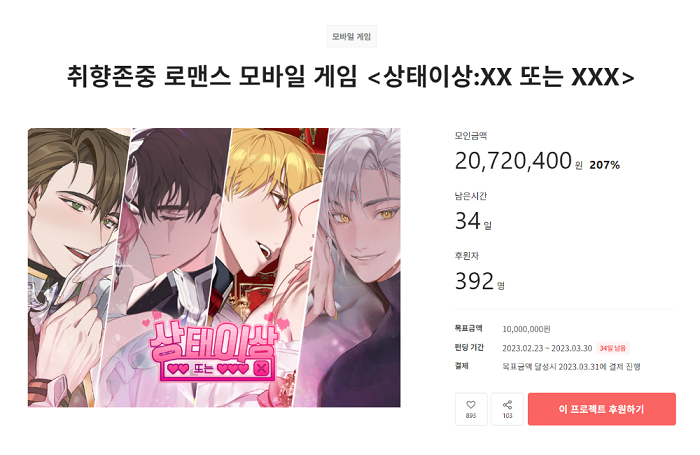Click the 392명 backer count

tap(479, 281)
